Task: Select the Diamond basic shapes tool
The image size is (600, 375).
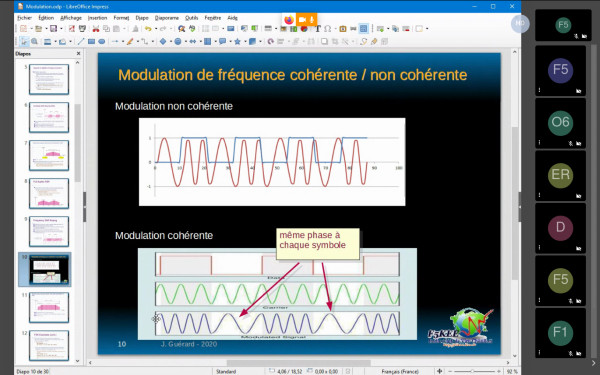Action: 163,41
